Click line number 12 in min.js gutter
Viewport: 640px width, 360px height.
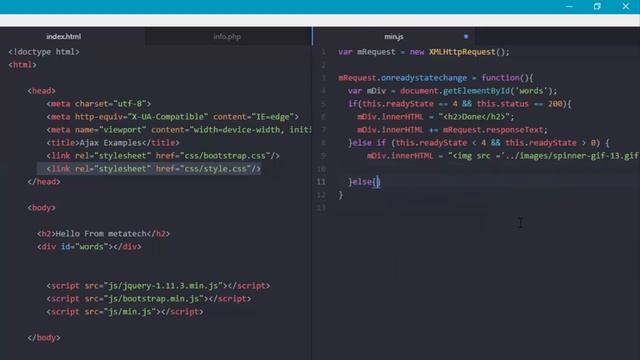321,195
